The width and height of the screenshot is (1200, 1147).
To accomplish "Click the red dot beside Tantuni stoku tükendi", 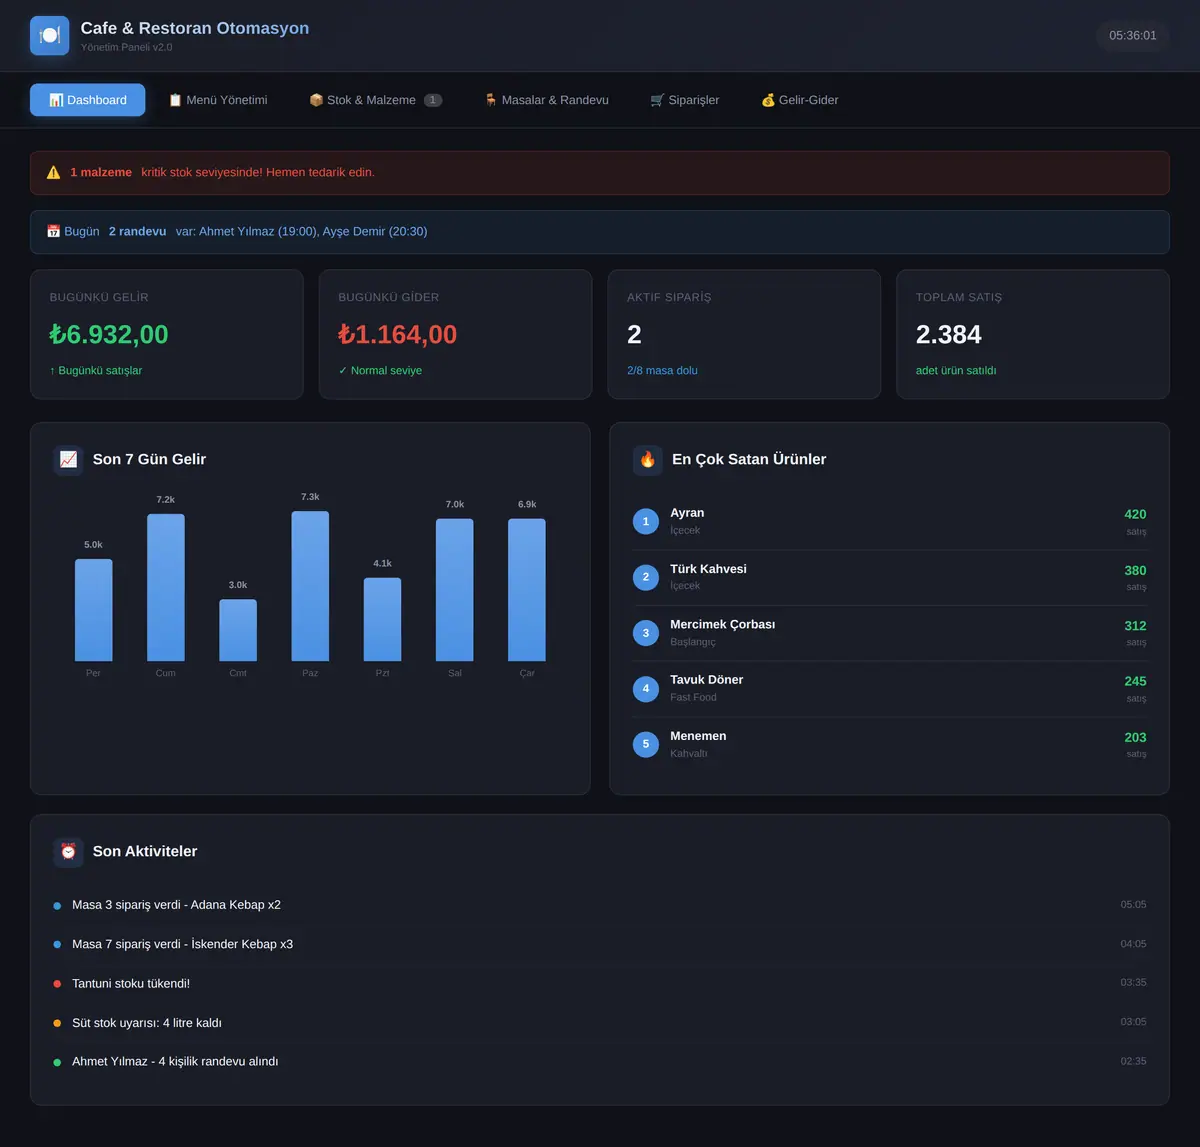I will pyautogui.click(x=57, y=984).
